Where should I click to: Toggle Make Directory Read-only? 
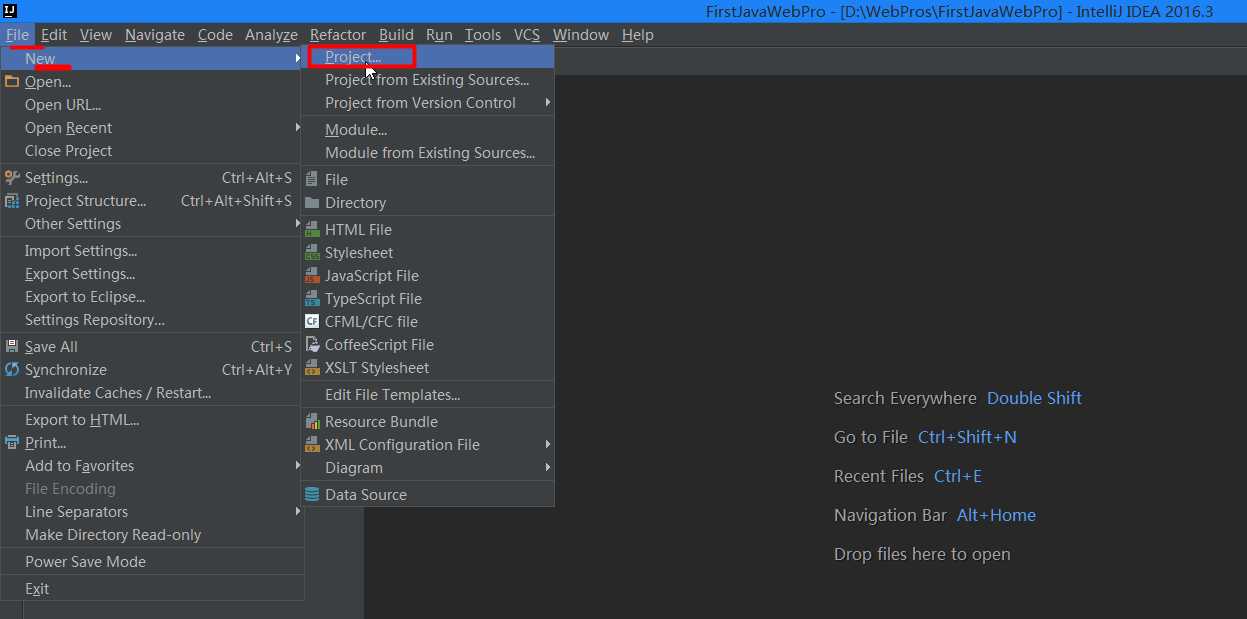pos(151,535)
